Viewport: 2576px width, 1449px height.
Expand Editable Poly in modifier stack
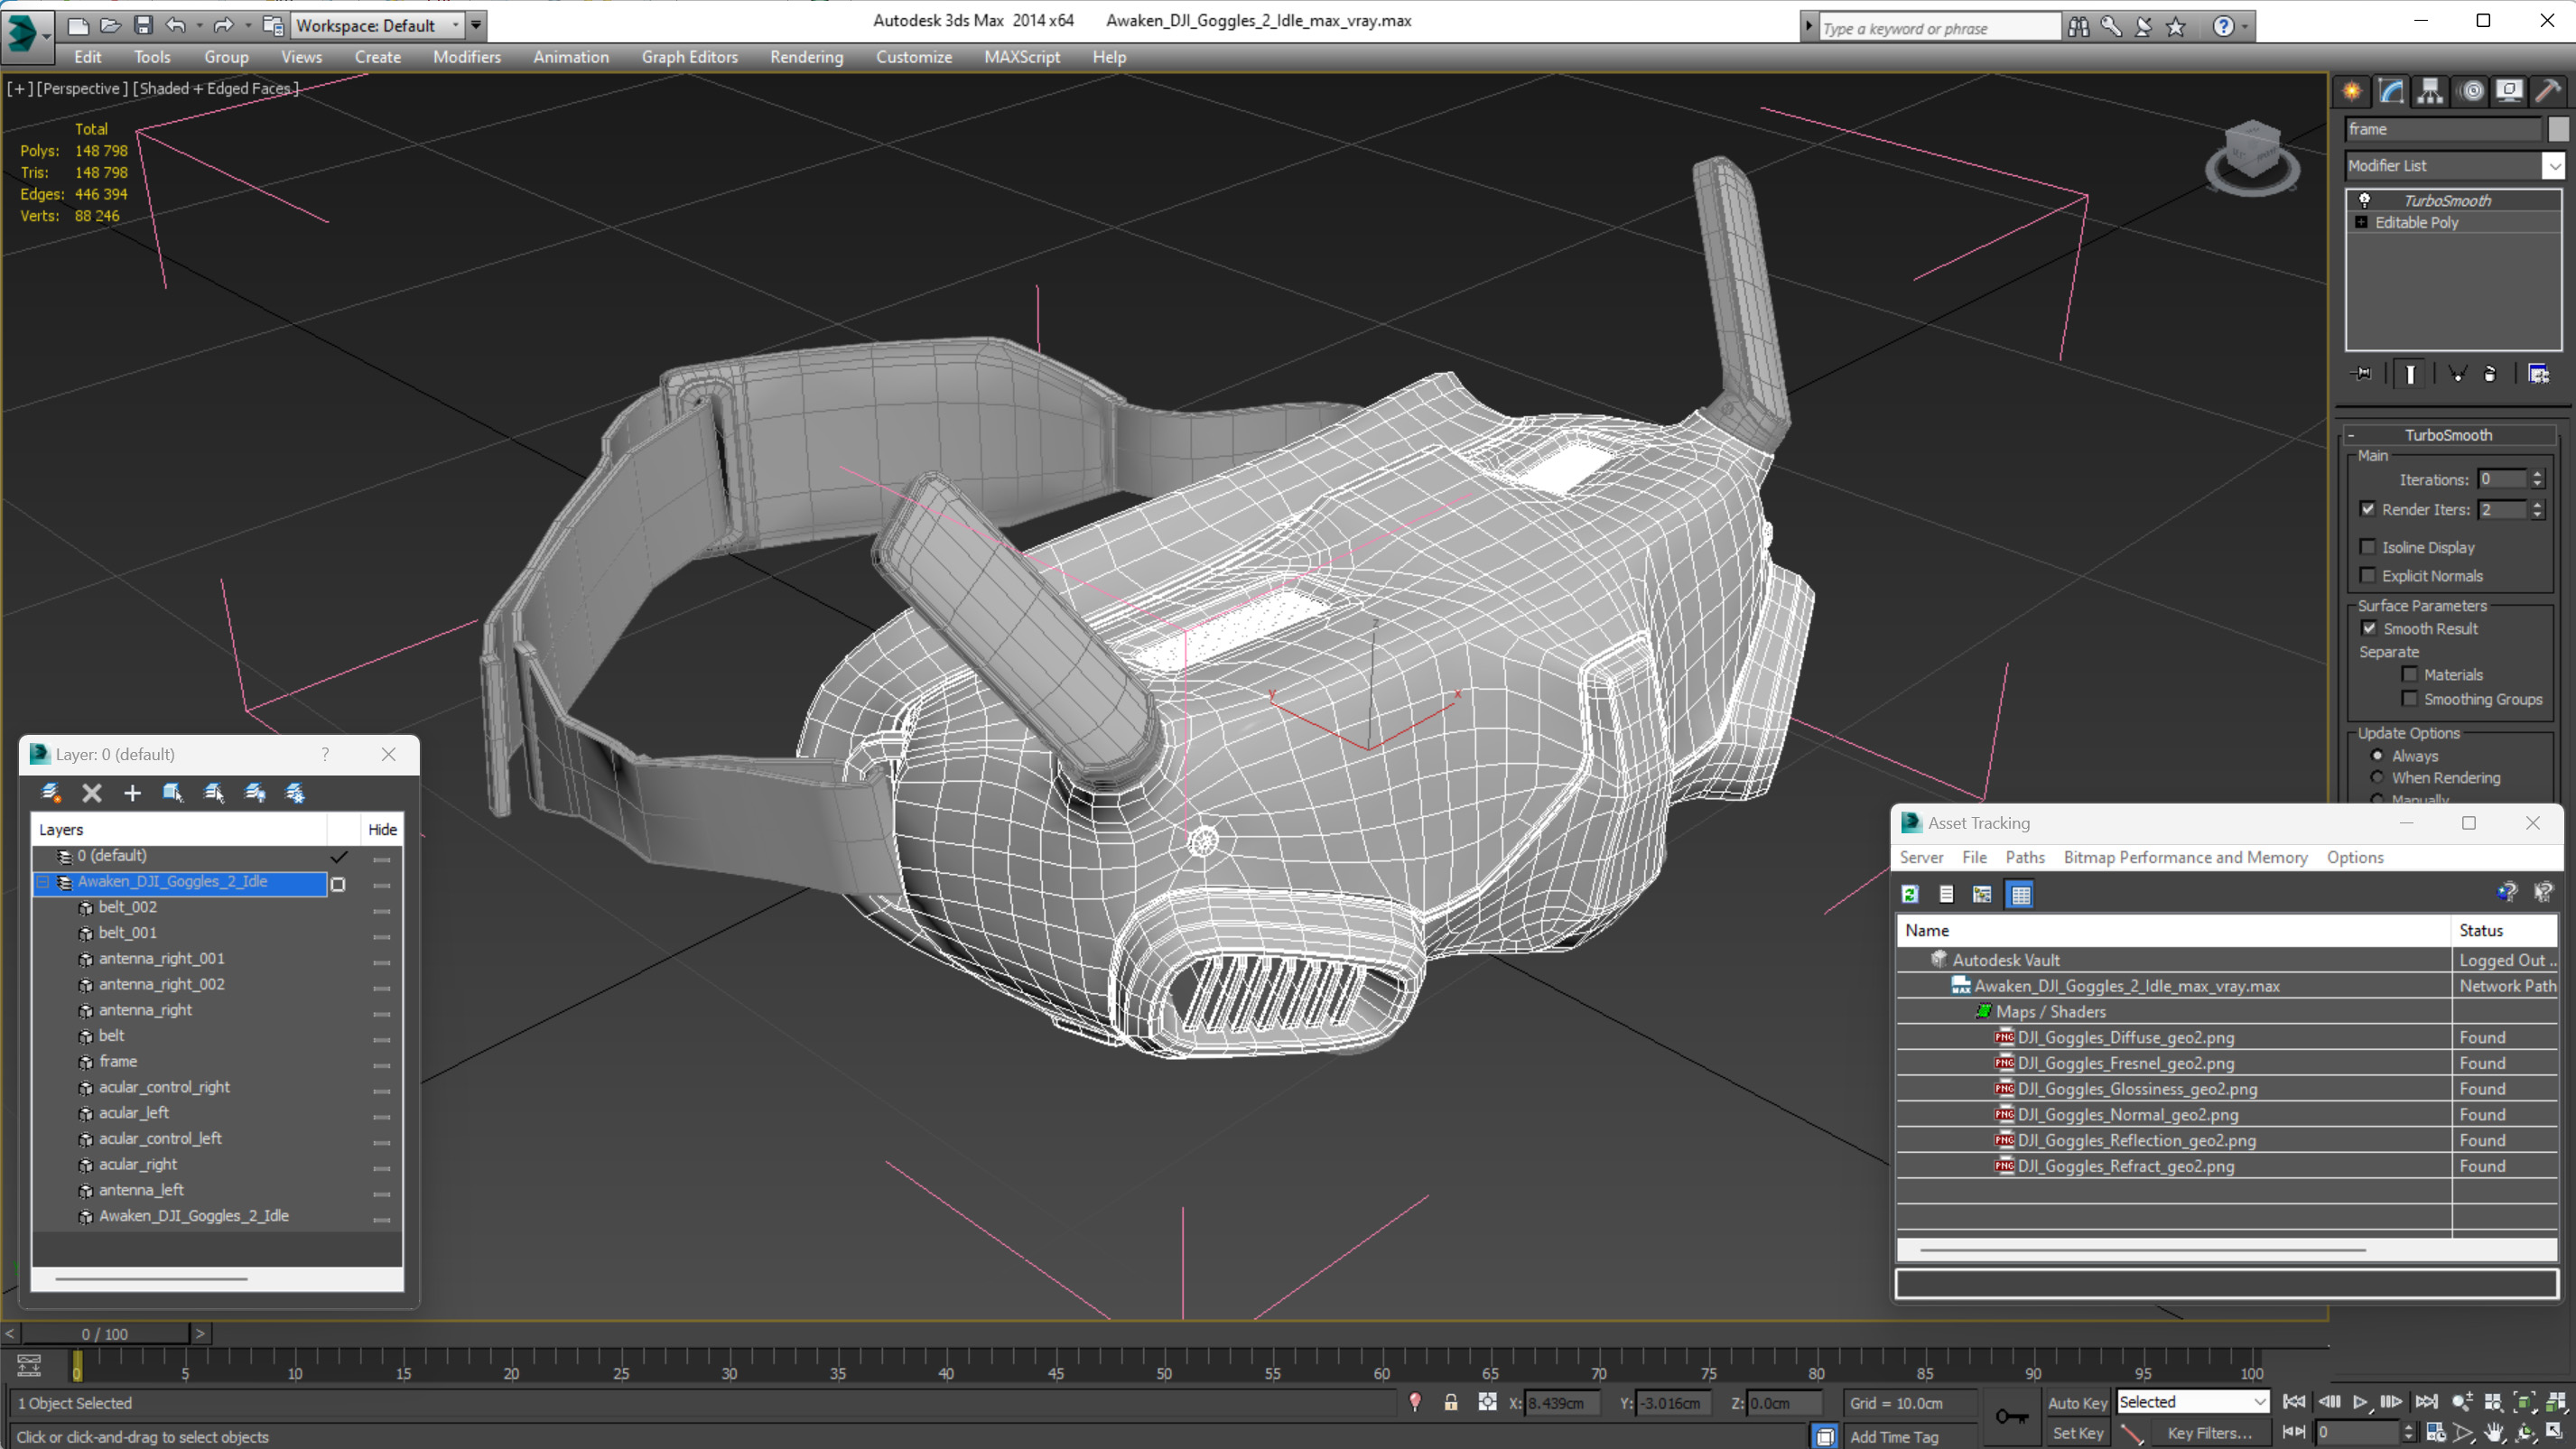(x=2362, y=222)
